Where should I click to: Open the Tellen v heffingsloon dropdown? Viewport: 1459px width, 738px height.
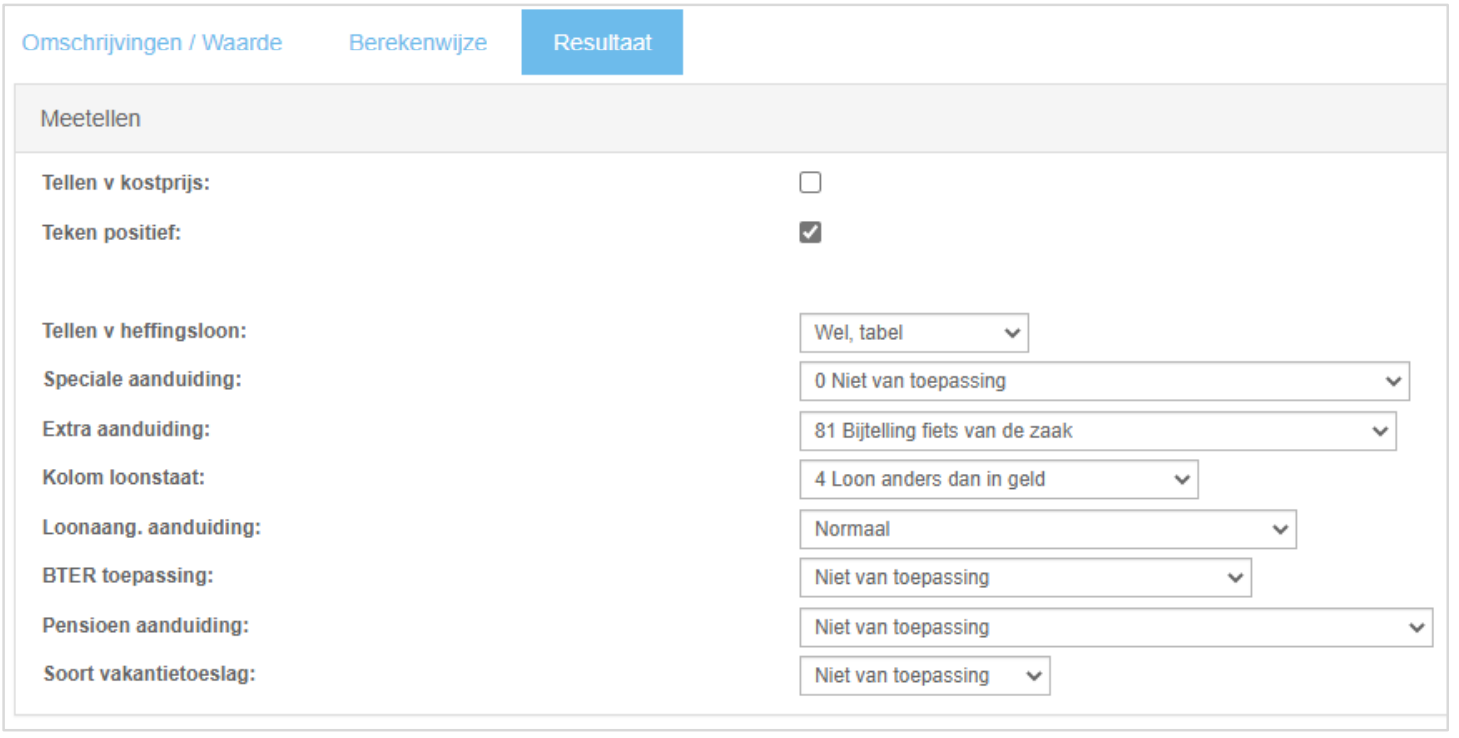(914, 333)
